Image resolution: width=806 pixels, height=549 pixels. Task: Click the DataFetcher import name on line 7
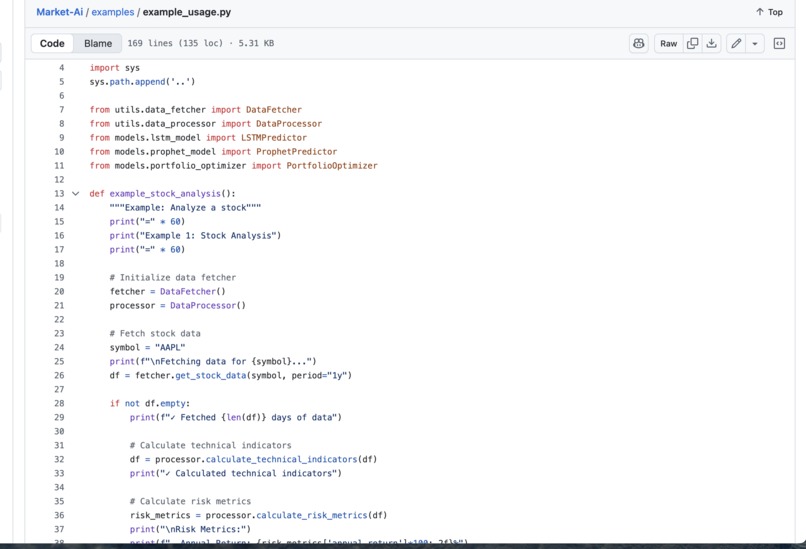pos(273,109)
